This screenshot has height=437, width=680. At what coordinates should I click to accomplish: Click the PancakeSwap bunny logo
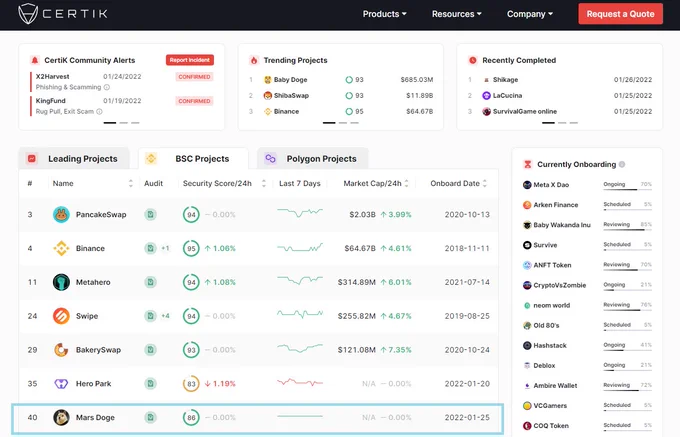point(61,215)
